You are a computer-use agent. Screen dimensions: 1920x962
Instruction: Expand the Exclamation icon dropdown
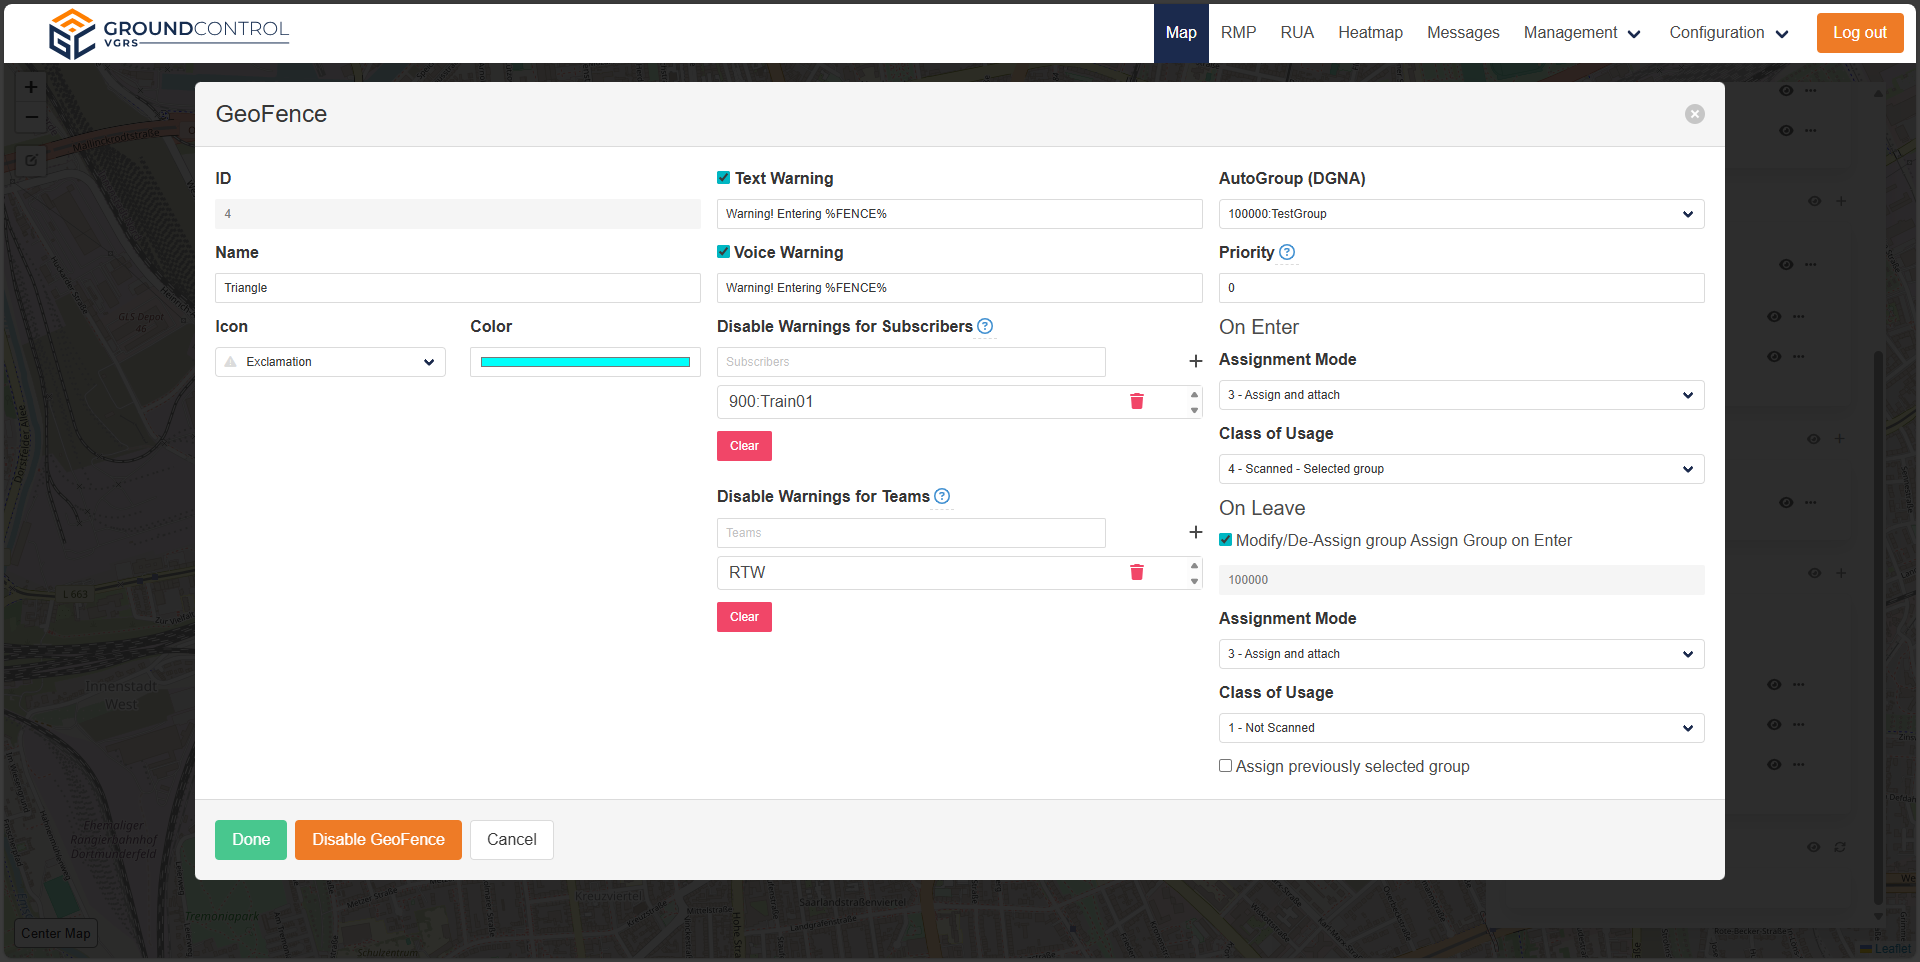coord(330,362)
